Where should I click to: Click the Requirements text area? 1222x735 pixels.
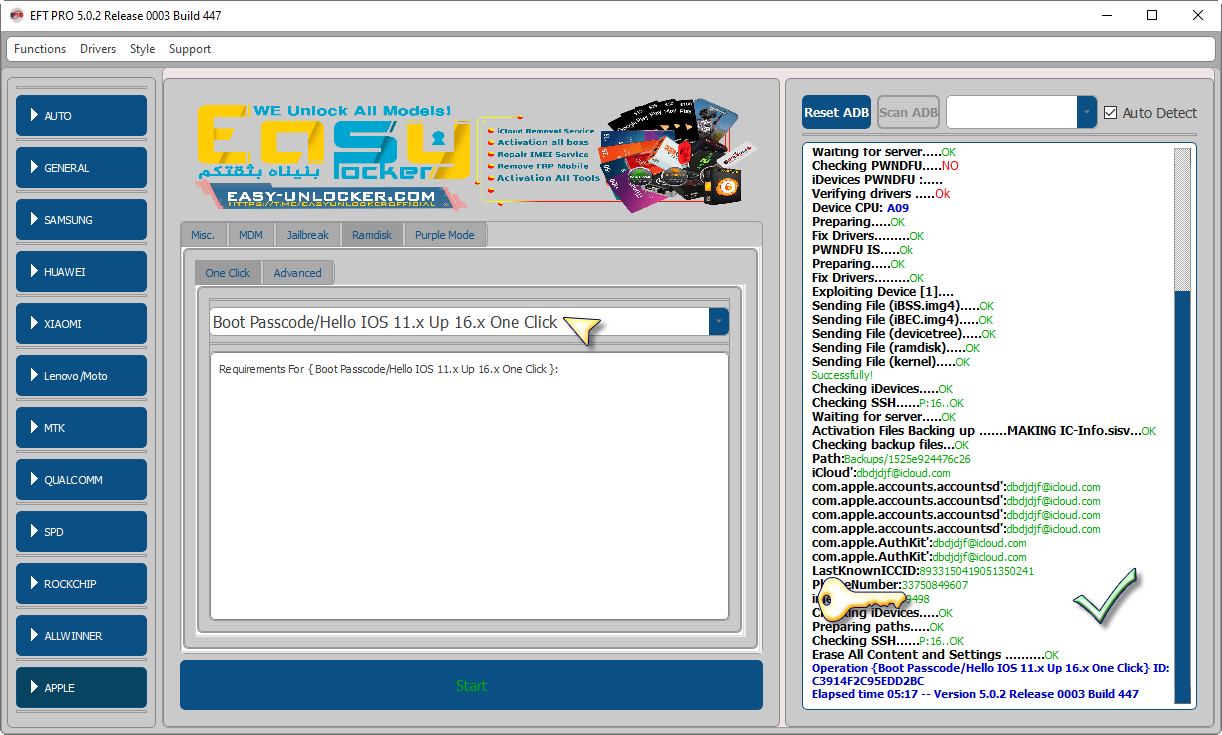click(469, 487)
